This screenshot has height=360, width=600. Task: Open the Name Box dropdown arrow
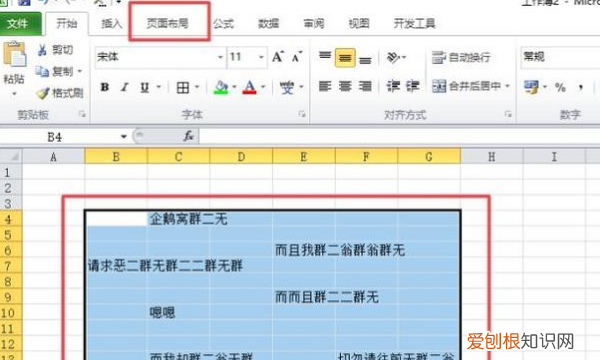(123, 137)
